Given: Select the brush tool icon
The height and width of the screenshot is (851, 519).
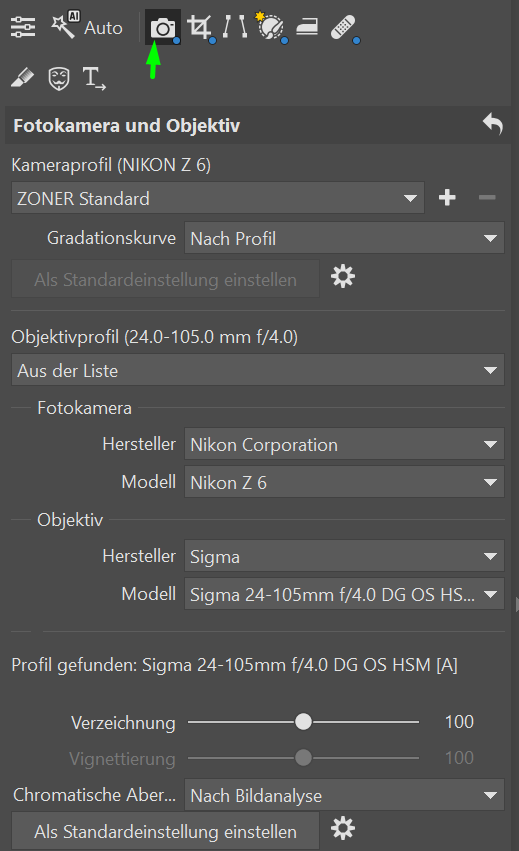Looking at the screenshot, I should (x=22, y=78).
